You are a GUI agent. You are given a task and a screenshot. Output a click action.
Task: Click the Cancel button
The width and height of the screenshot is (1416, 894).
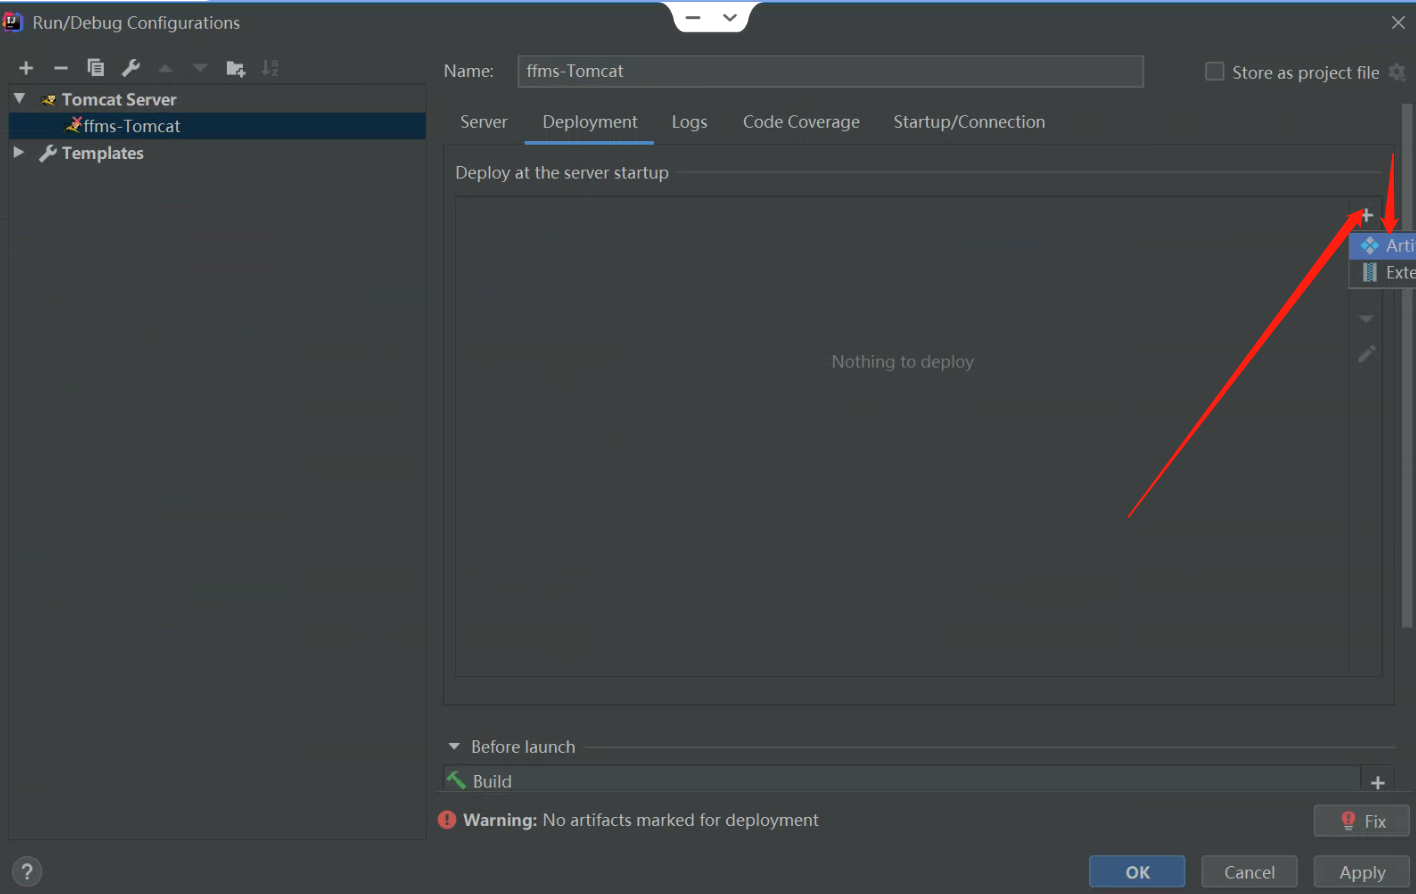point(1249,872)
